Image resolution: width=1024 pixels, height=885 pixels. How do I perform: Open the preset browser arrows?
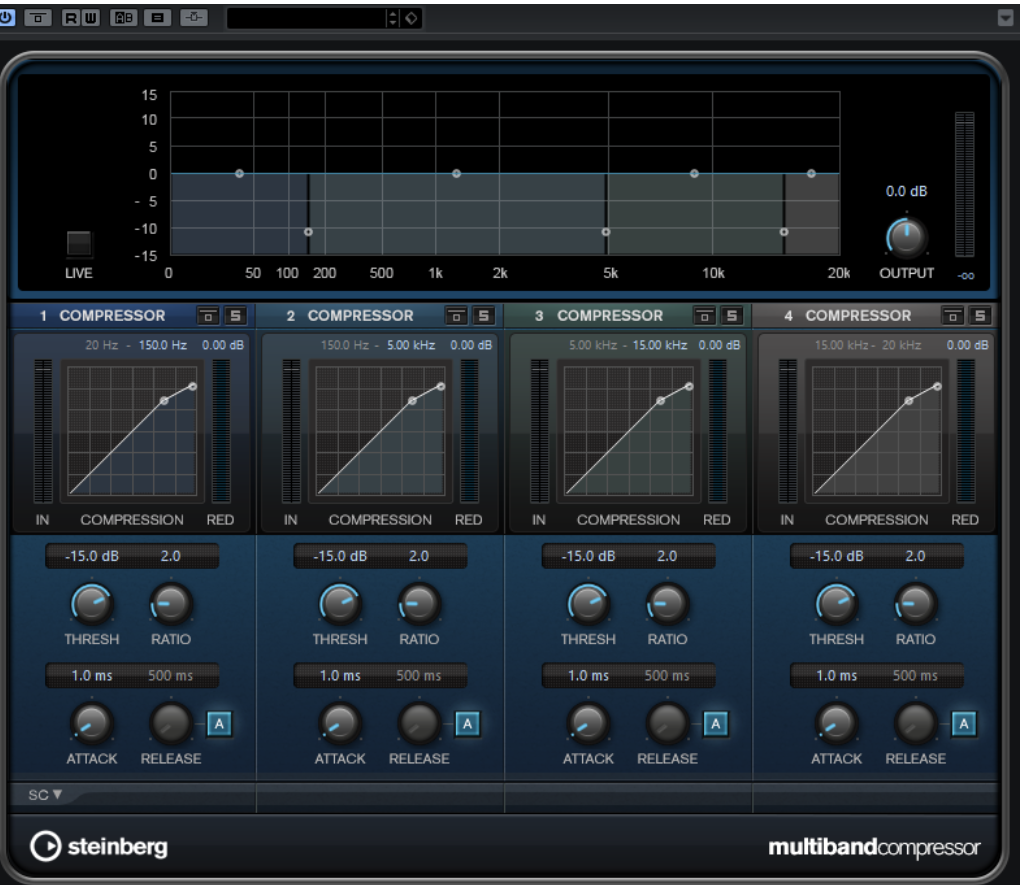tap(392, 18)
